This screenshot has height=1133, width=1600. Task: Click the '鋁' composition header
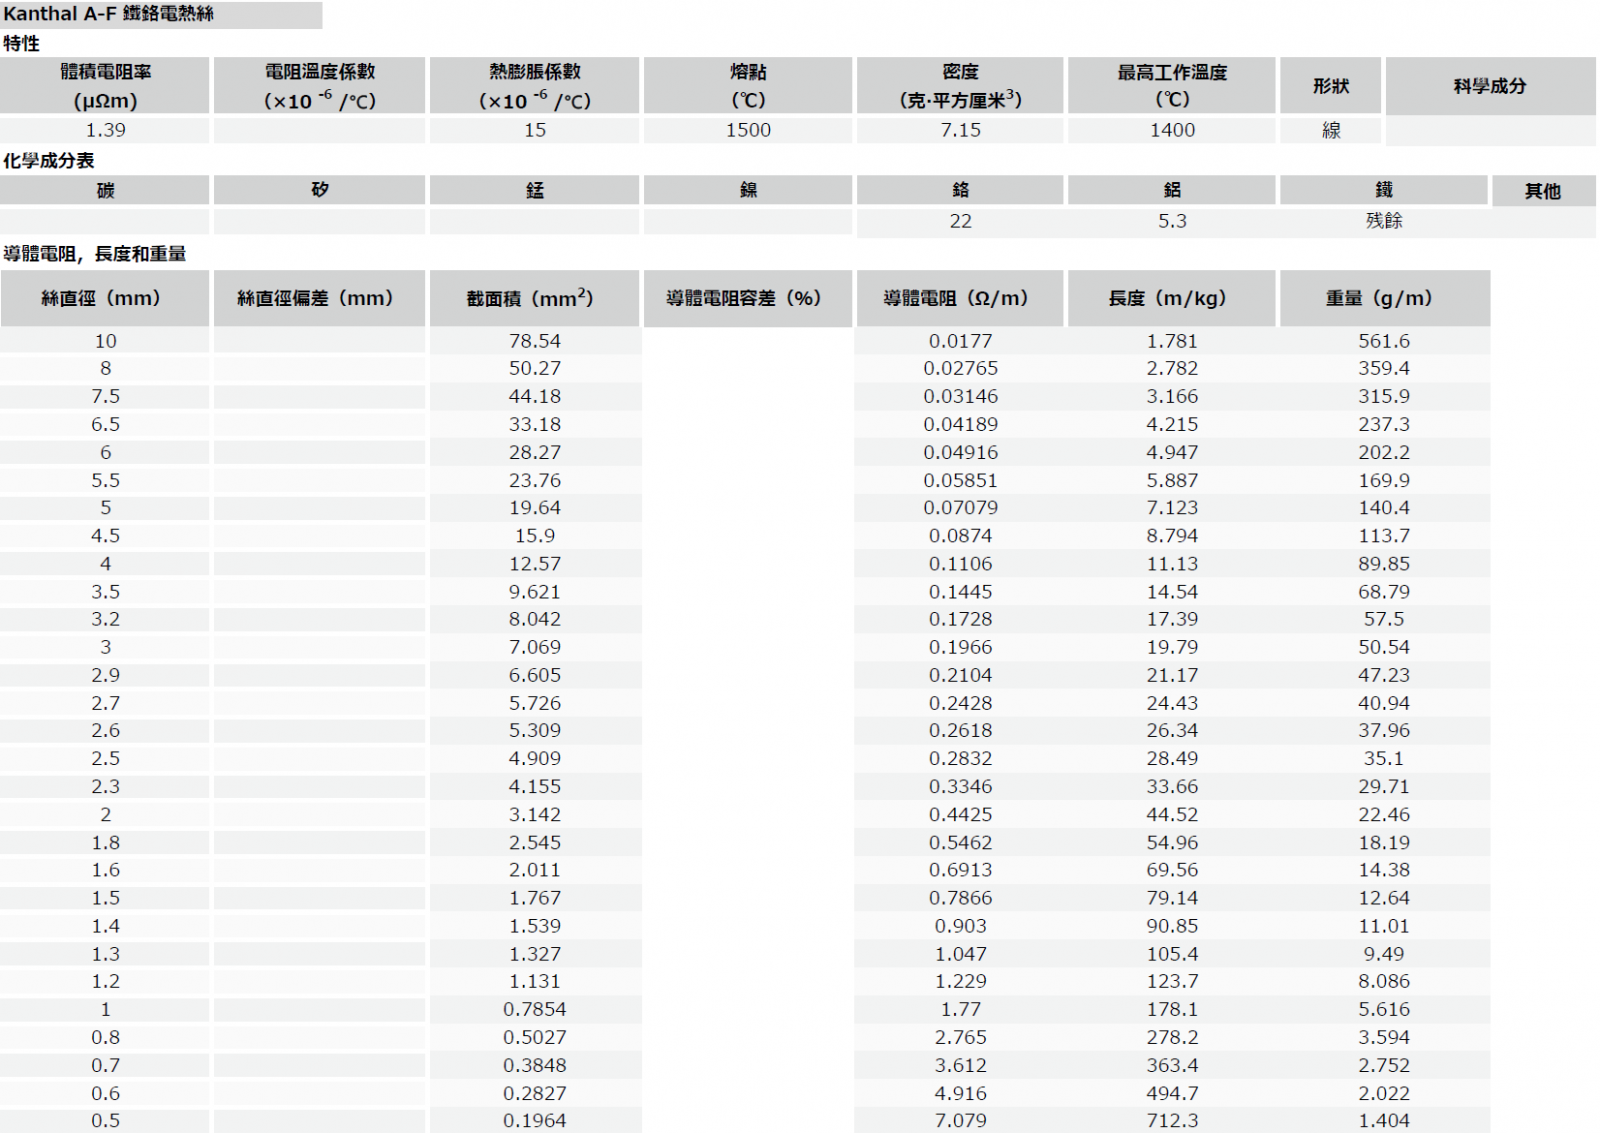(1172, 190)
